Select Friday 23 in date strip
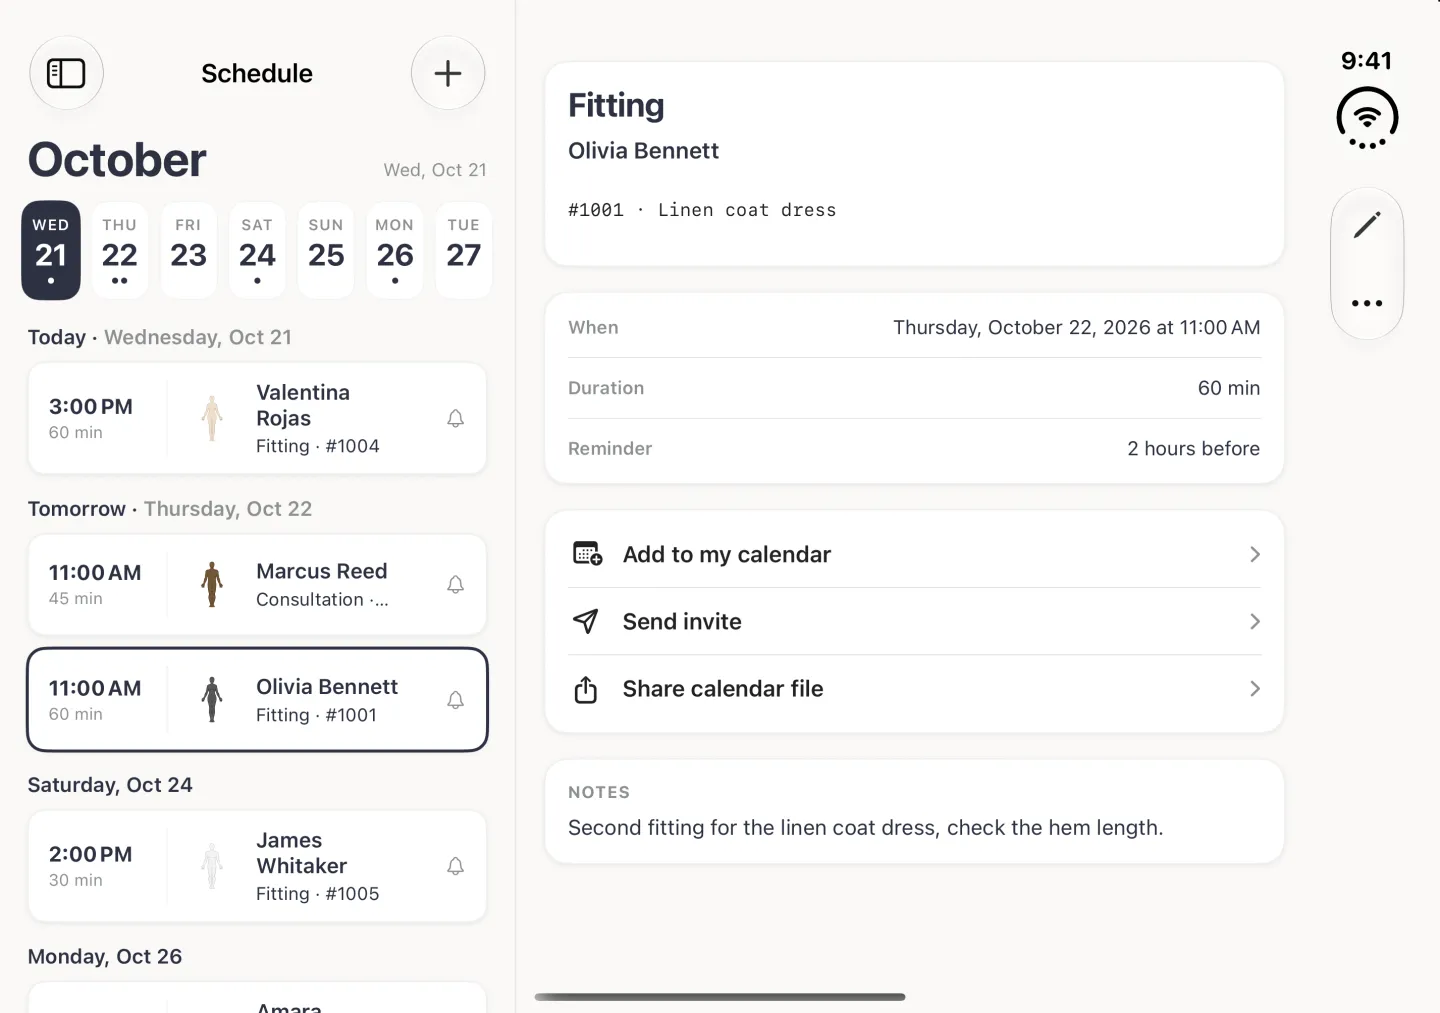The width and height of the screenshot is (1440, 1013). tap(189, 251)
